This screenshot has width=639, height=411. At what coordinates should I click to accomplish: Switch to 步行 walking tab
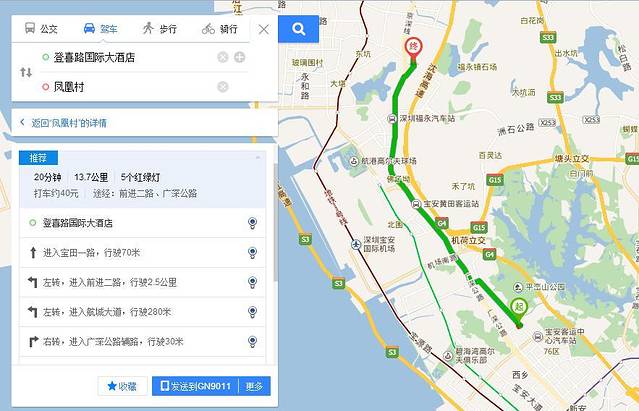[160, 29]
